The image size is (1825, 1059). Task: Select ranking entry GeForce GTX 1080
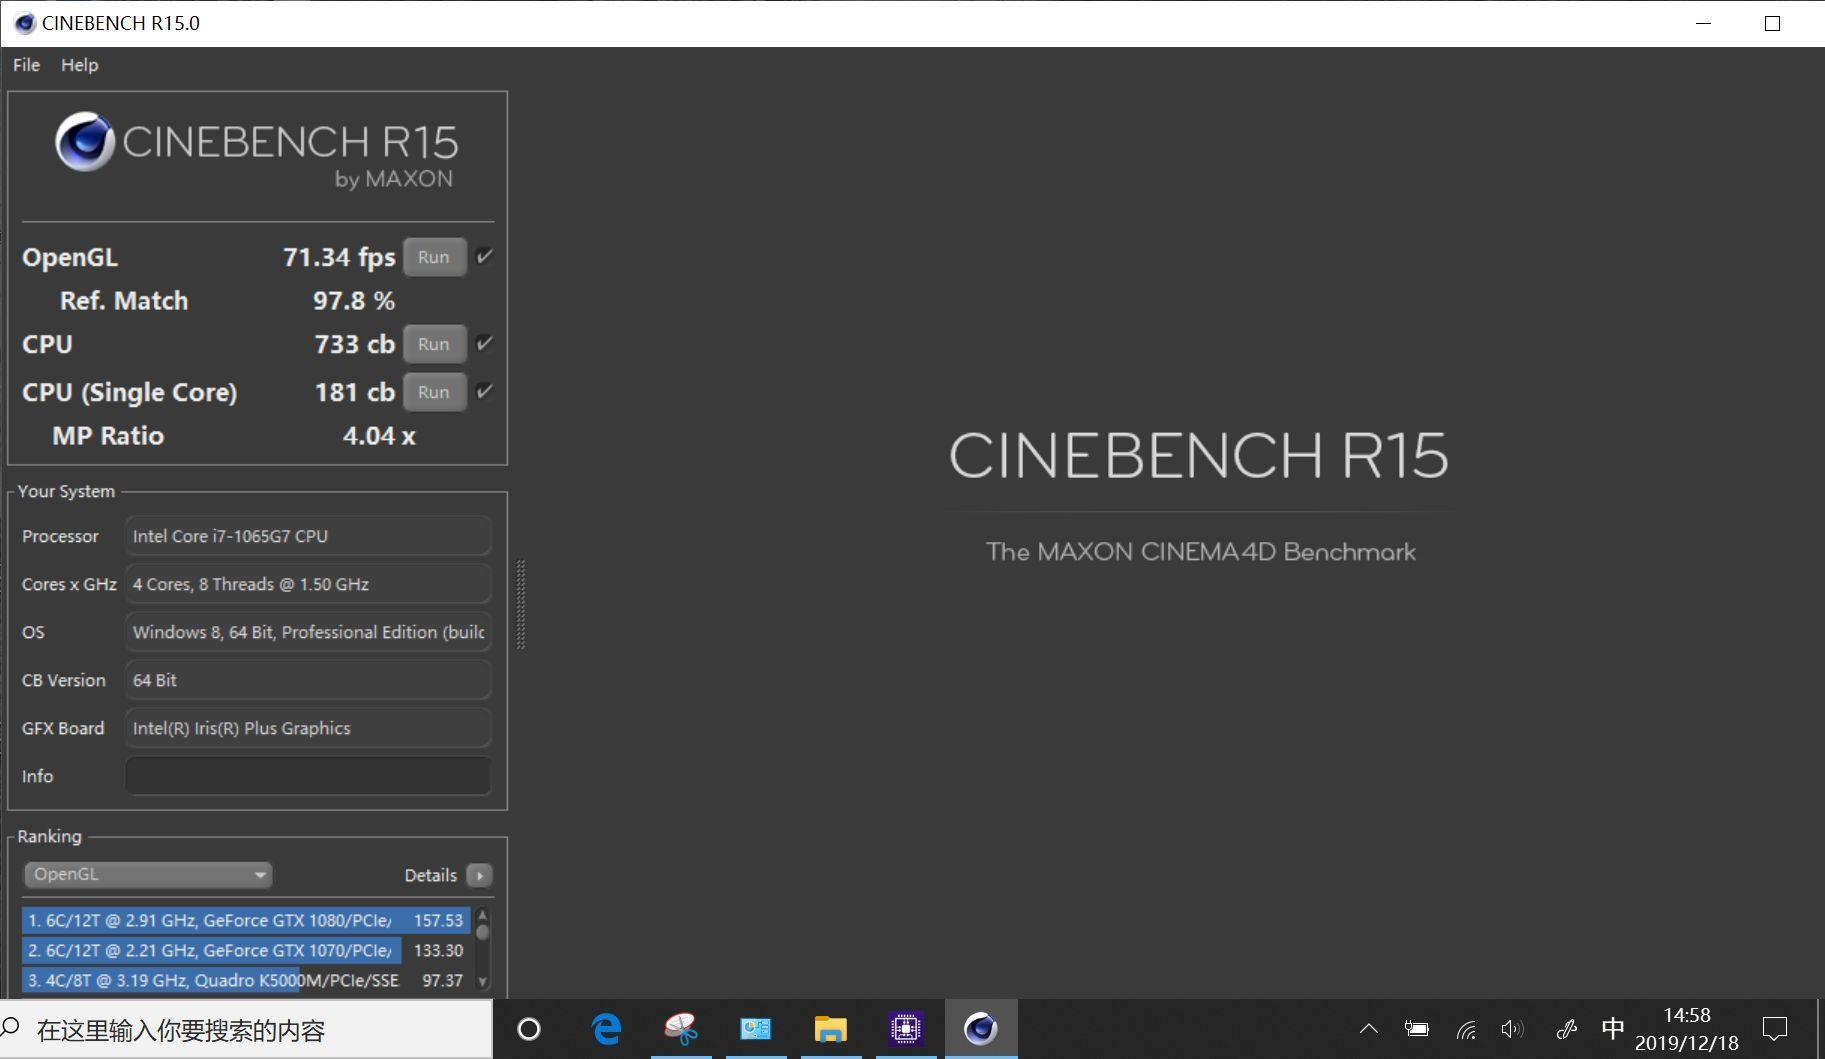coord(246,920)
